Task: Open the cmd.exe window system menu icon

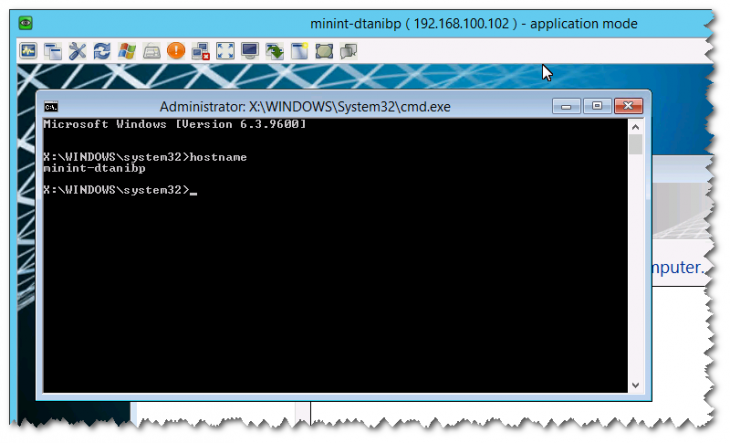Action: tap(51, 107)
